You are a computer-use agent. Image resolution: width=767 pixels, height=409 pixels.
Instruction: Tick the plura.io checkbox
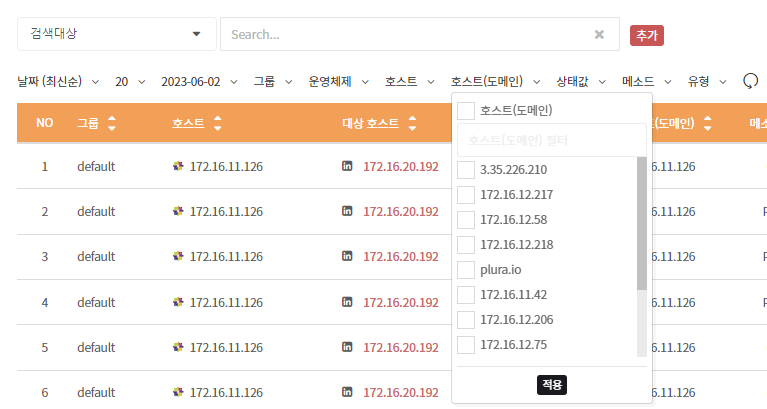pyautogui.click(x=466, y=270)
